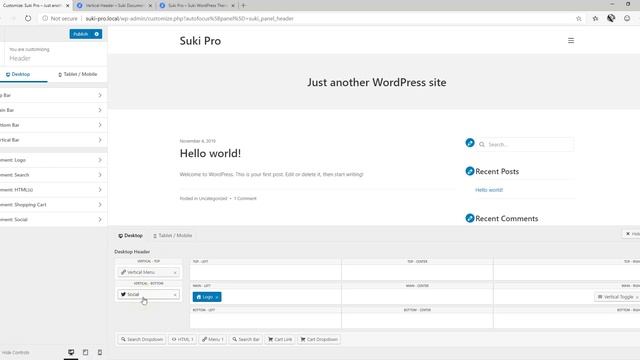Click the sidebar Search input field

point(524,144)
